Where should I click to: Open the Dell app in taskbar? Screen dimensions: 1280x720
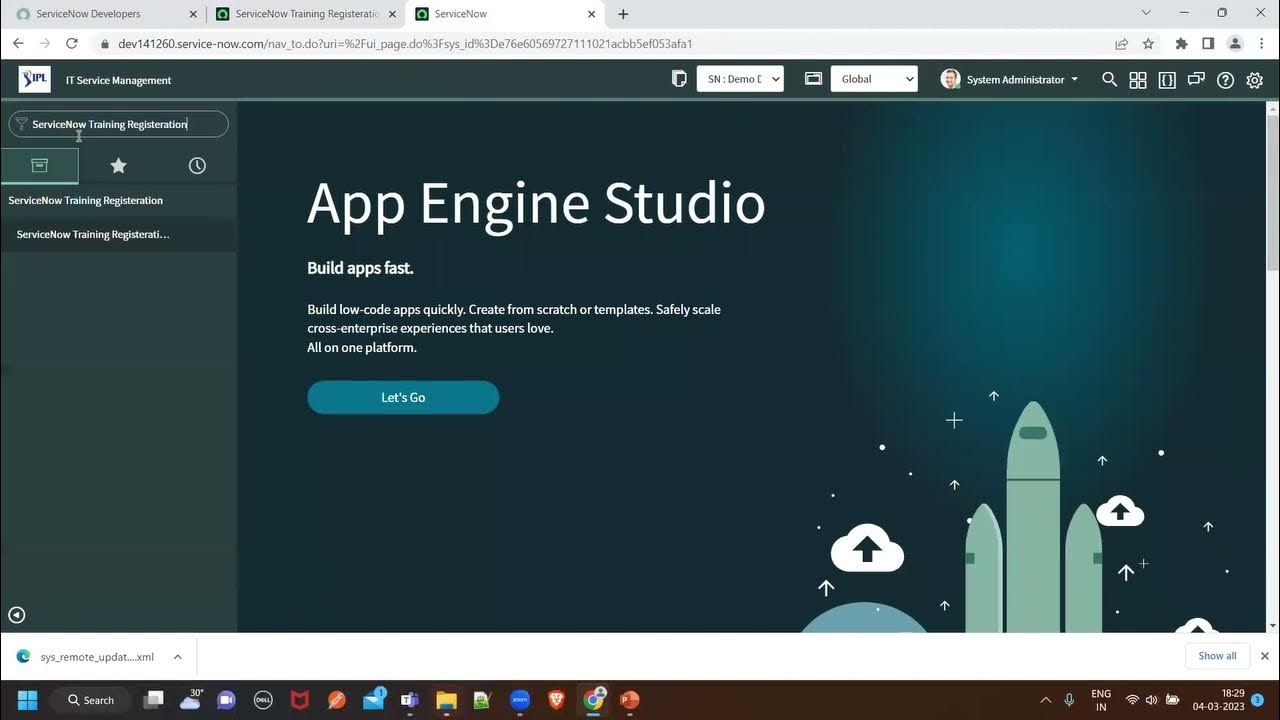263,700
